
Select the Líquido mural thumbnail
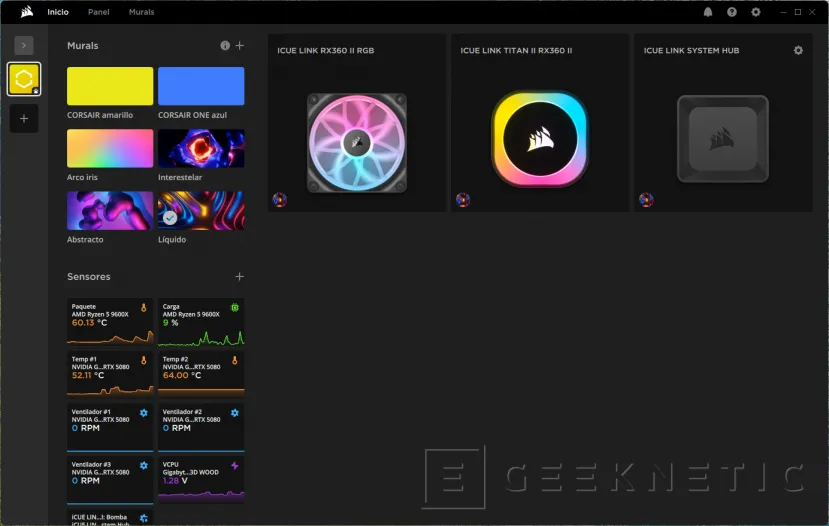point(201,210)
